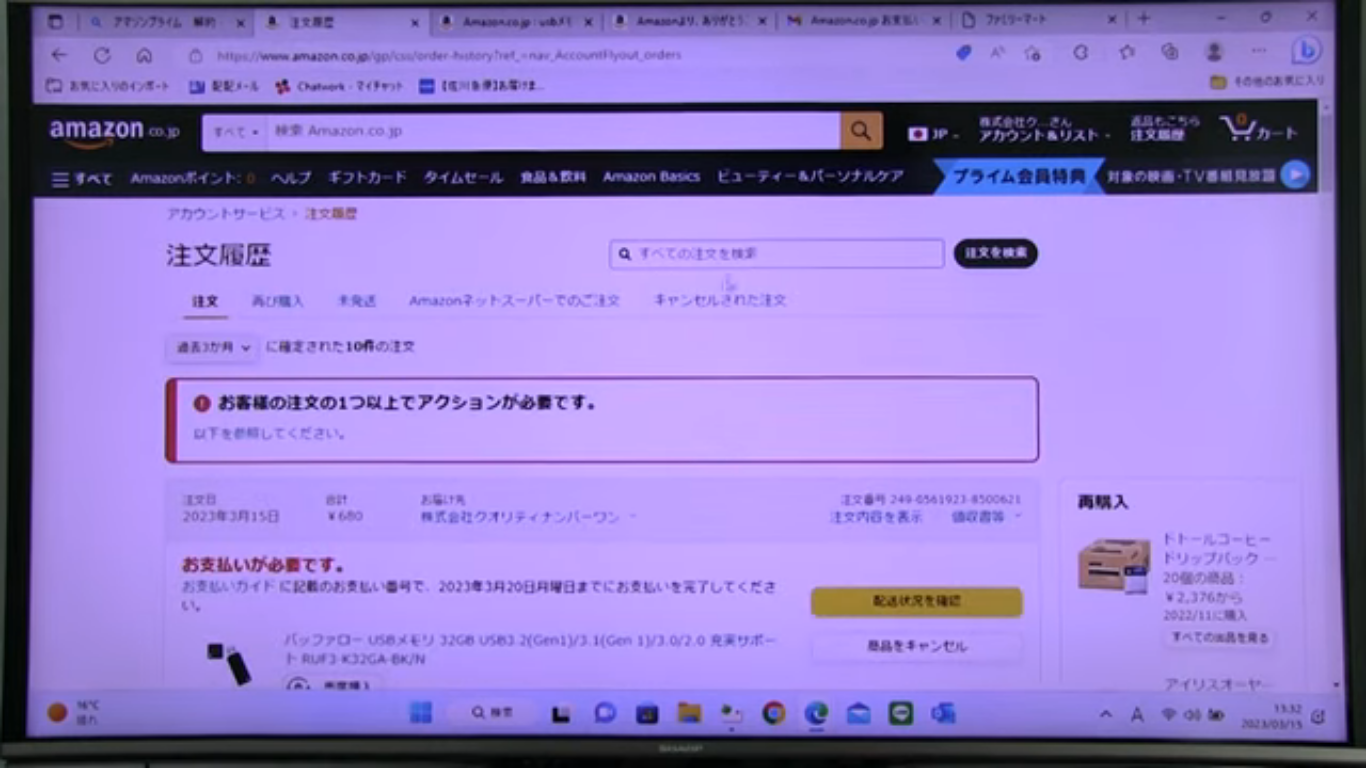Click the Amazon search input field
Image resolution: width=1366 pixels, height=768 pixels.
coord(554,132)
